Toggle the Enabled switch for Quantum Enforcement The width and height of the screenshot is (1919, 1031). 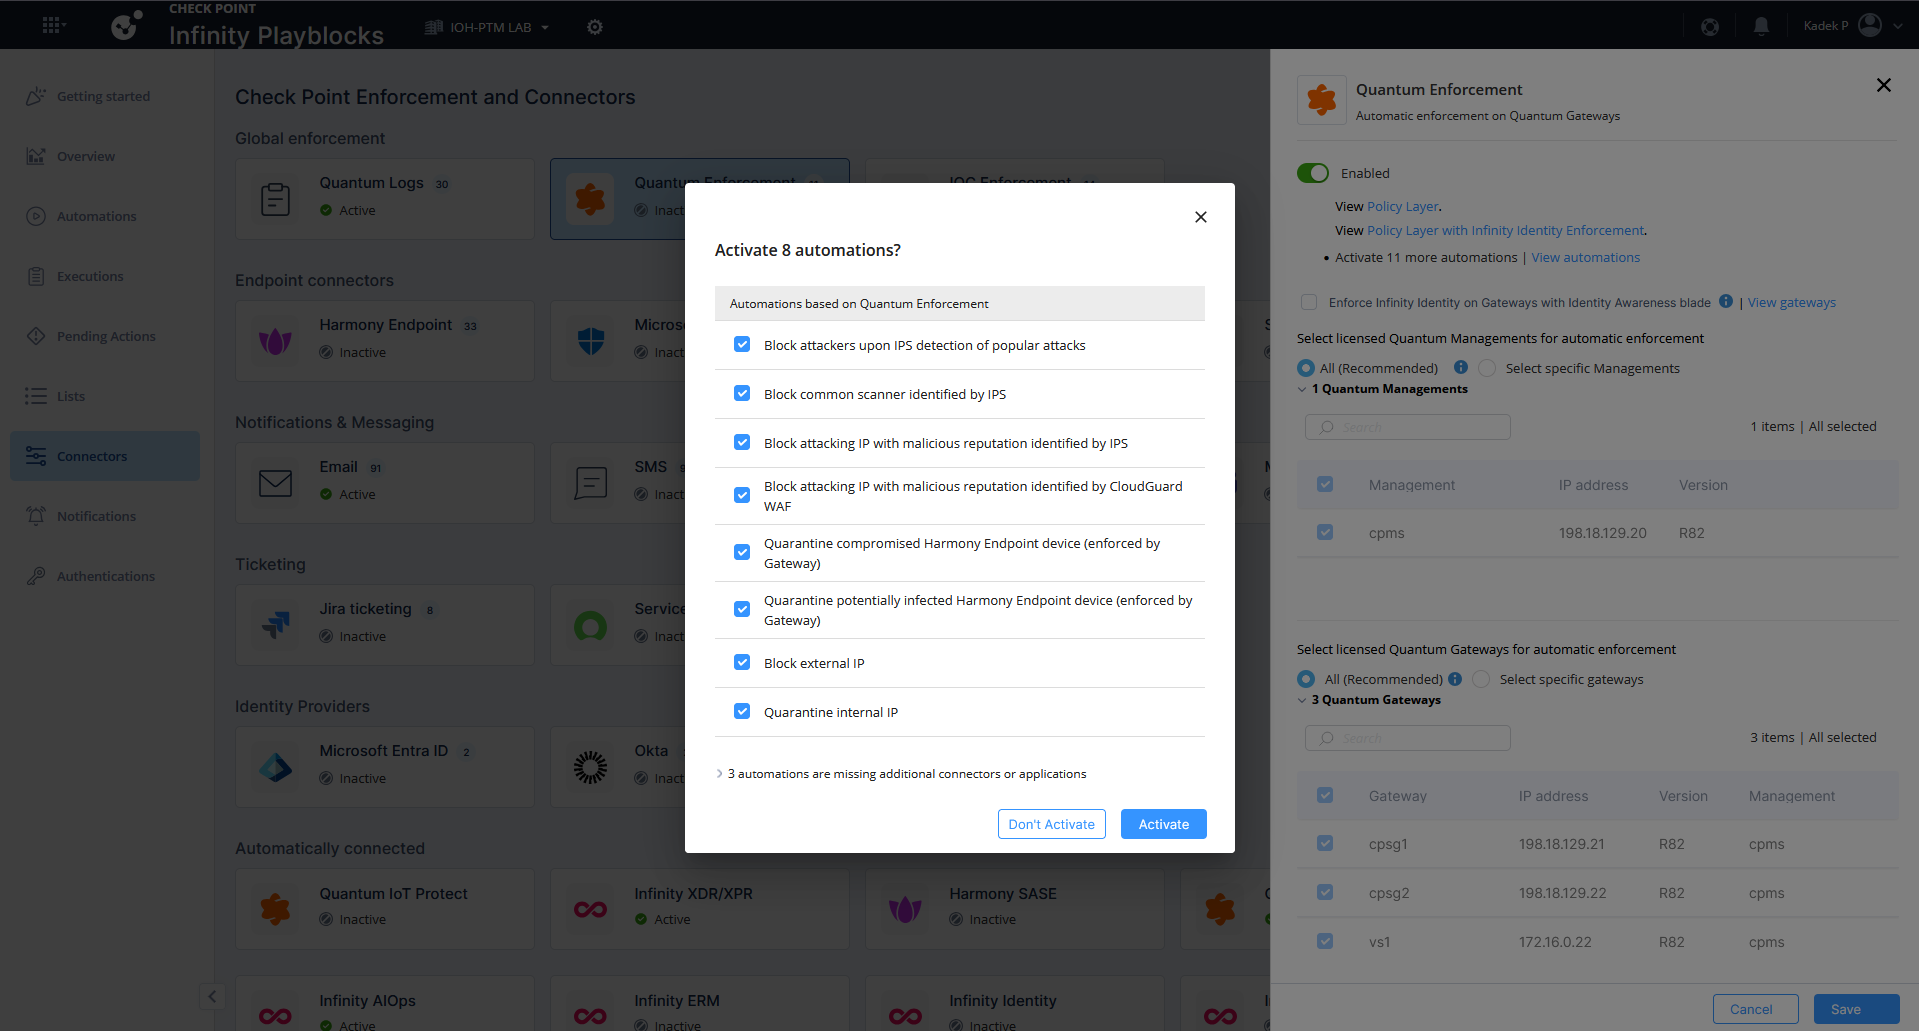(1313, 173)
